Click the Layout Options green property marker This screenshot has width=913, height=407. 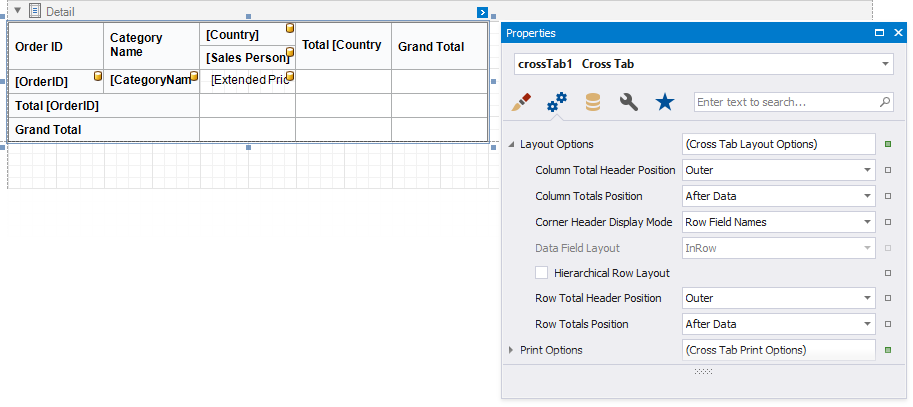point(887,144)
